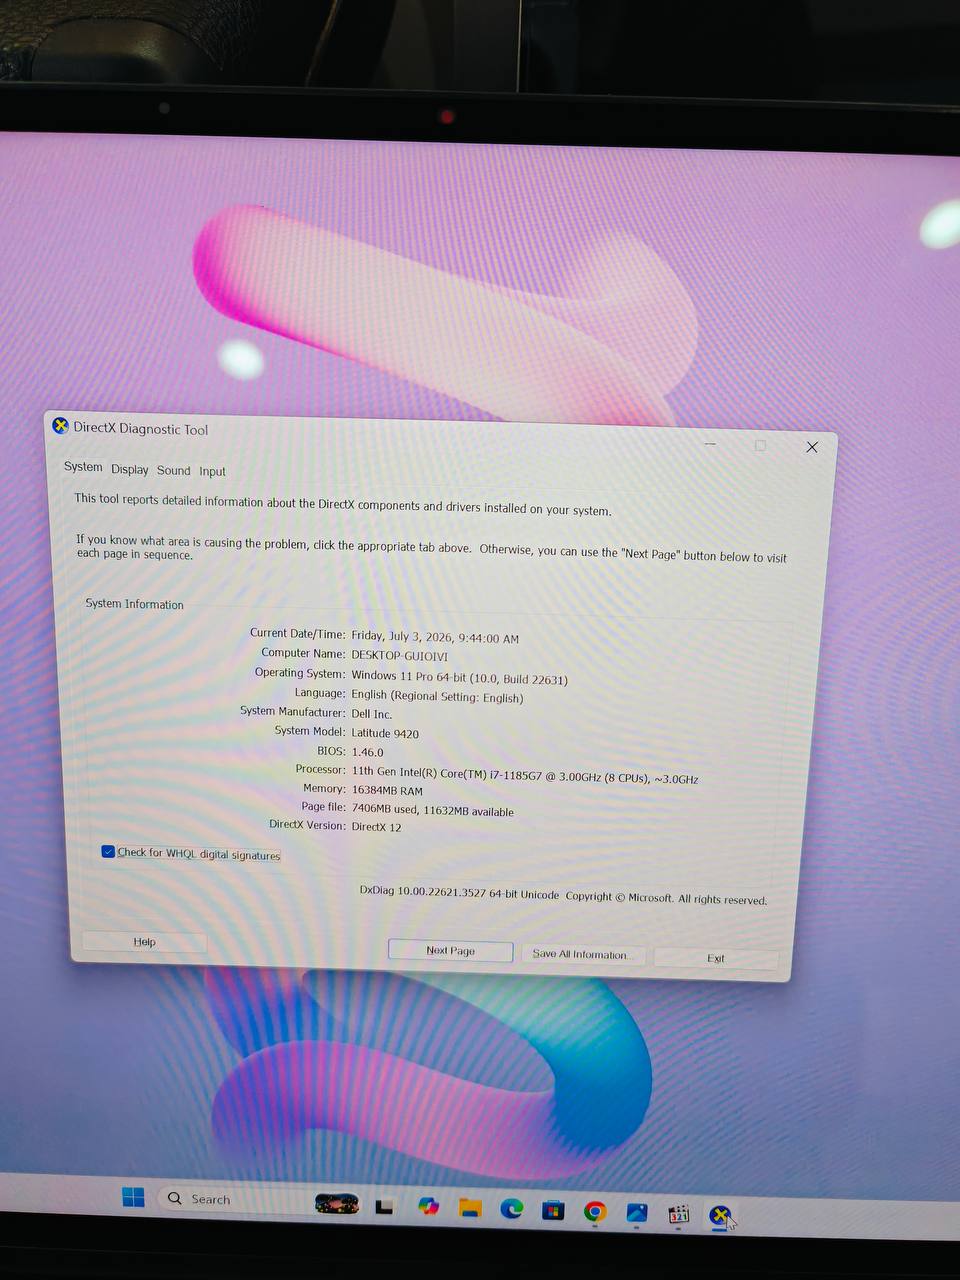Click the Exit button

[716, 958]
